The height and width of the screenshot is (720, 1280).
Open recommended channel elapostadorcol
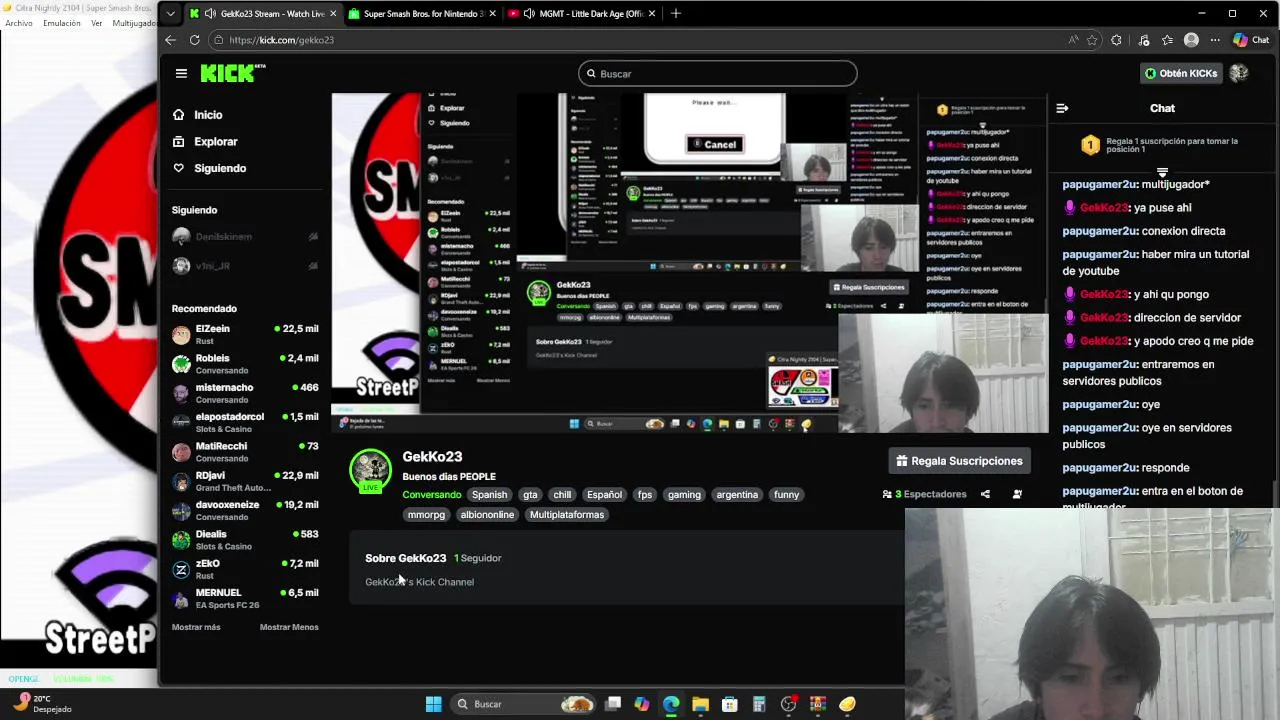click(x=245, y=422)
